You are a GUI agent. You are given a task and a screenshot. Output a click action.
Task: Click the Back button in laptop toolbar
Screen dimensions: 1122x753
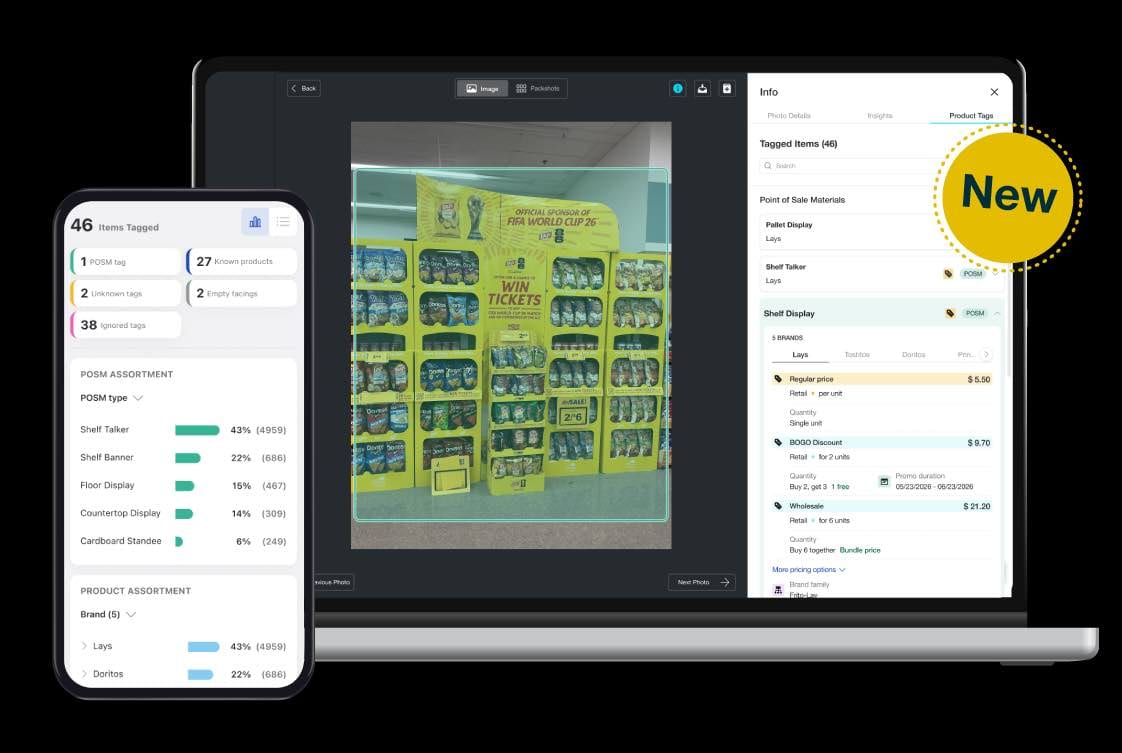(304, 89)
